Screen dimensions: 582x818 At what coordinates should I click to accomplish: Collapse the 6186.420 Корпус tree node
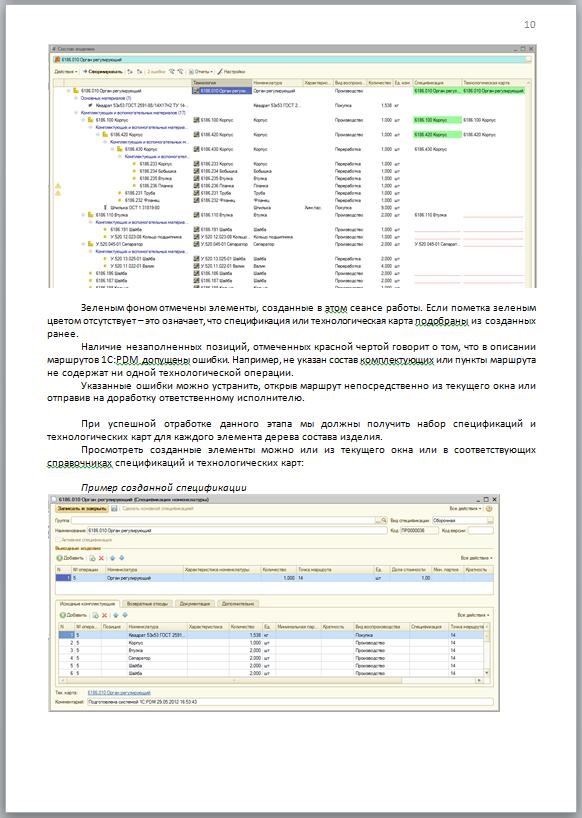coord(98,135)
